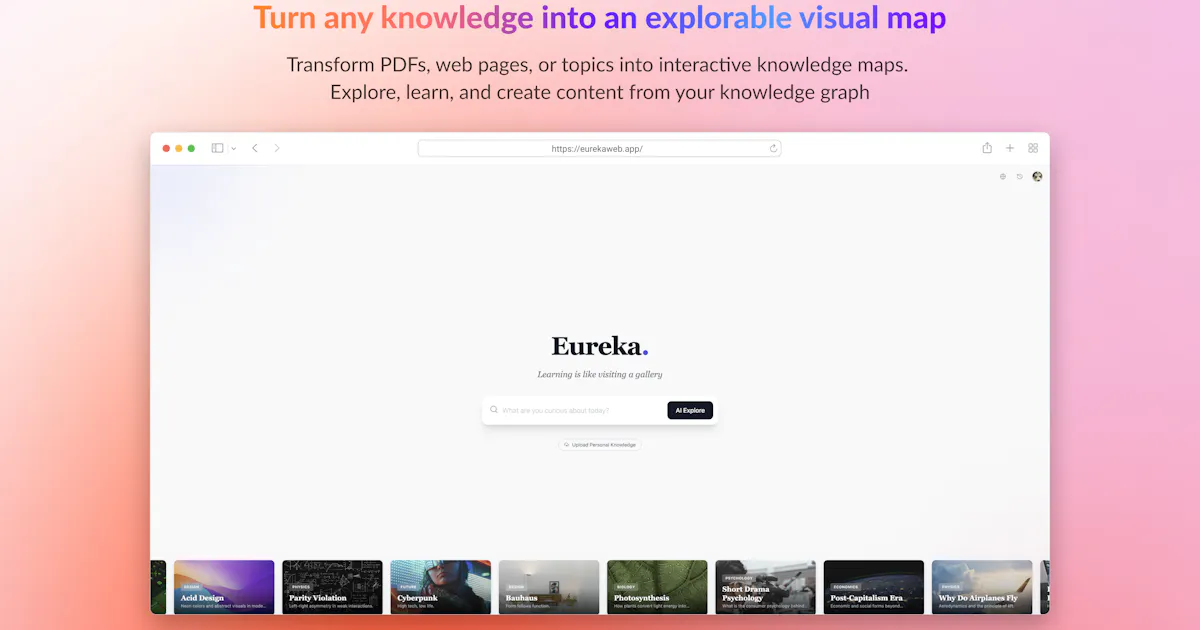The image size is (1200, 630).
Task: Open the Why Do Airplanes Fly card
Action: click(x=982, y=587)
